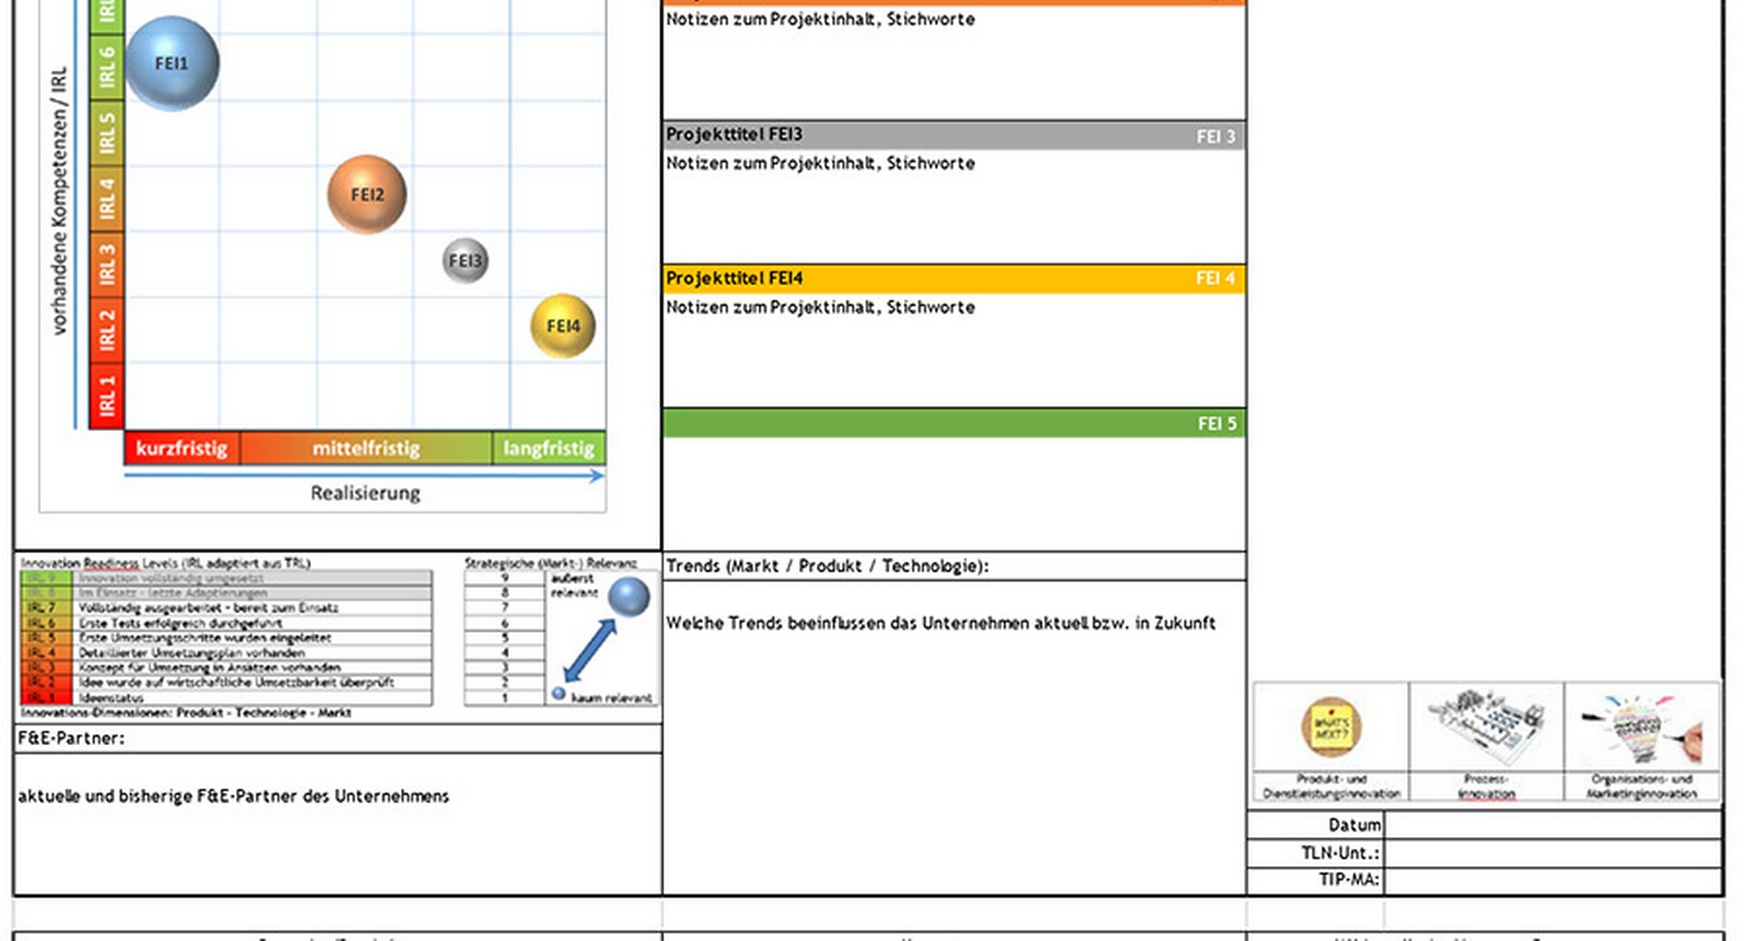Click the green 'langfristig' axis segment
1744x941 pixels.
pyautogui.click(x=549, y=448)
